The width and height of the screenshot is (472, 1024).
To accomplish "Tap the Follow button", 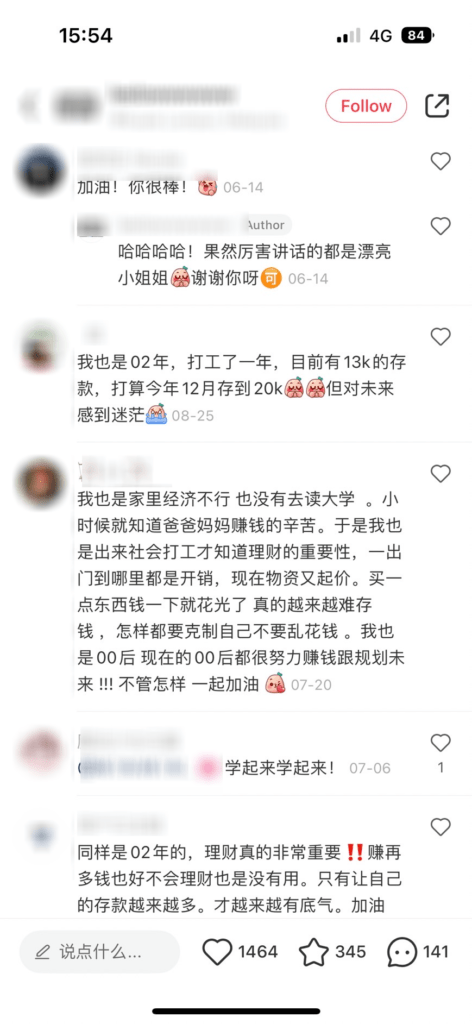I will pos(366,106).
